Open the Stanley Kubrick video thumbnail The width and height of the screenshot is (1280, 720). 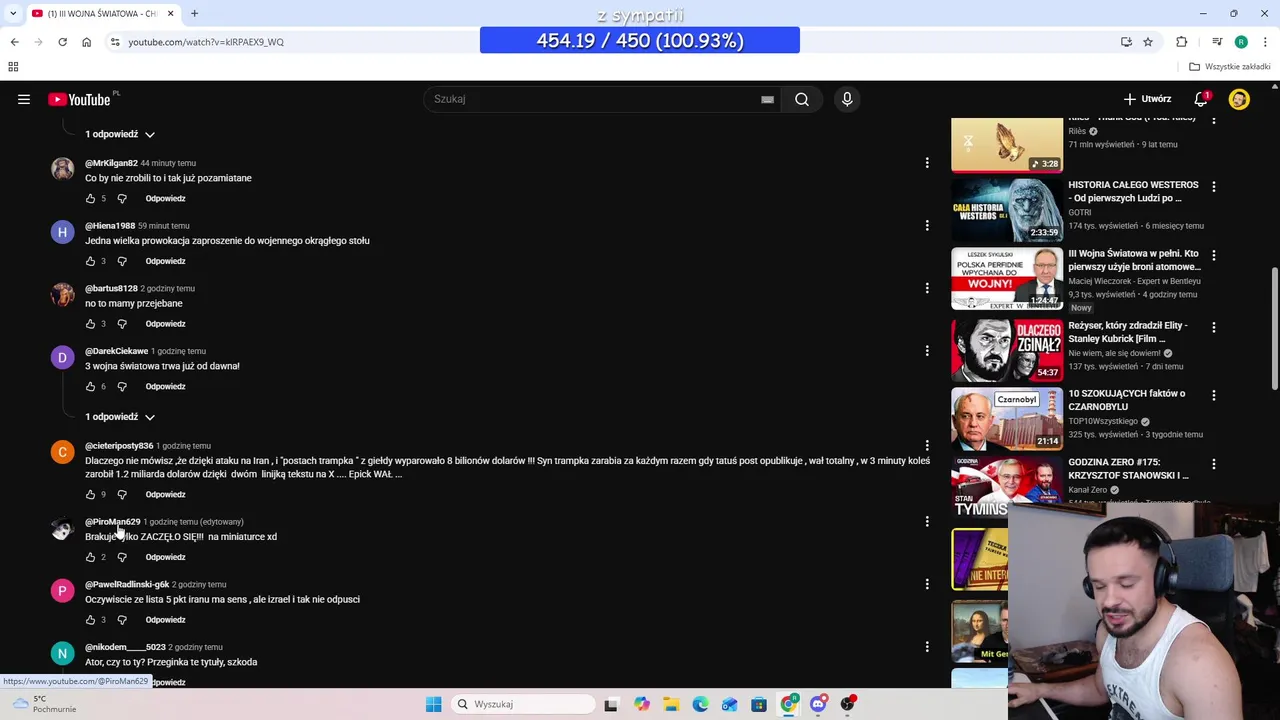1007,350
